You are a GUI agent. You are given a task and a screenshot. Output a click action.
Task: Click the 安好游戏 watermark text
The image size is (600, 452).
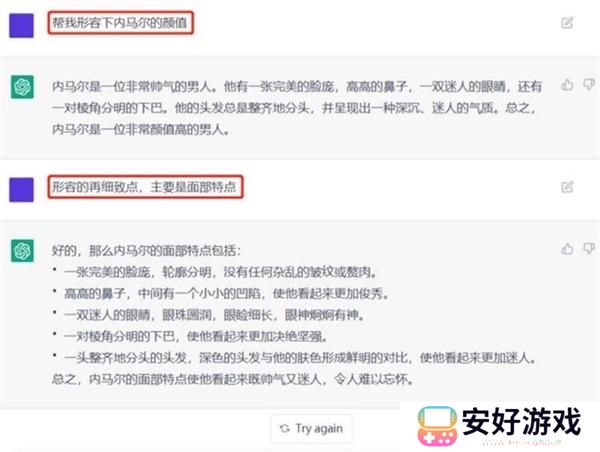click(521, 421)
